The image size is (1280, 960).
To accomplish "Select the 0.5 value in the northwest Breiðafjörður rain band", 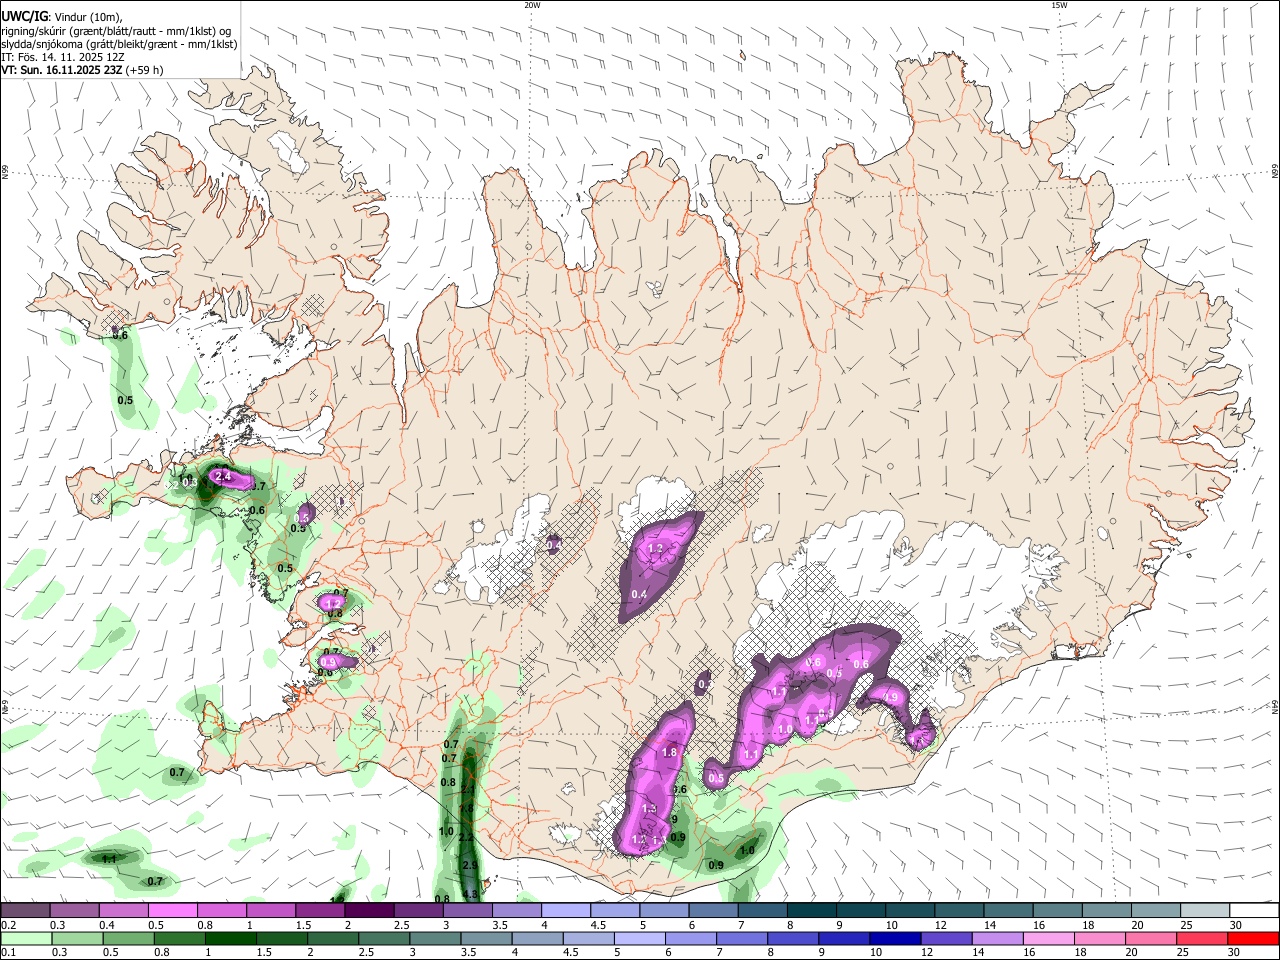I will pos(125,400).
